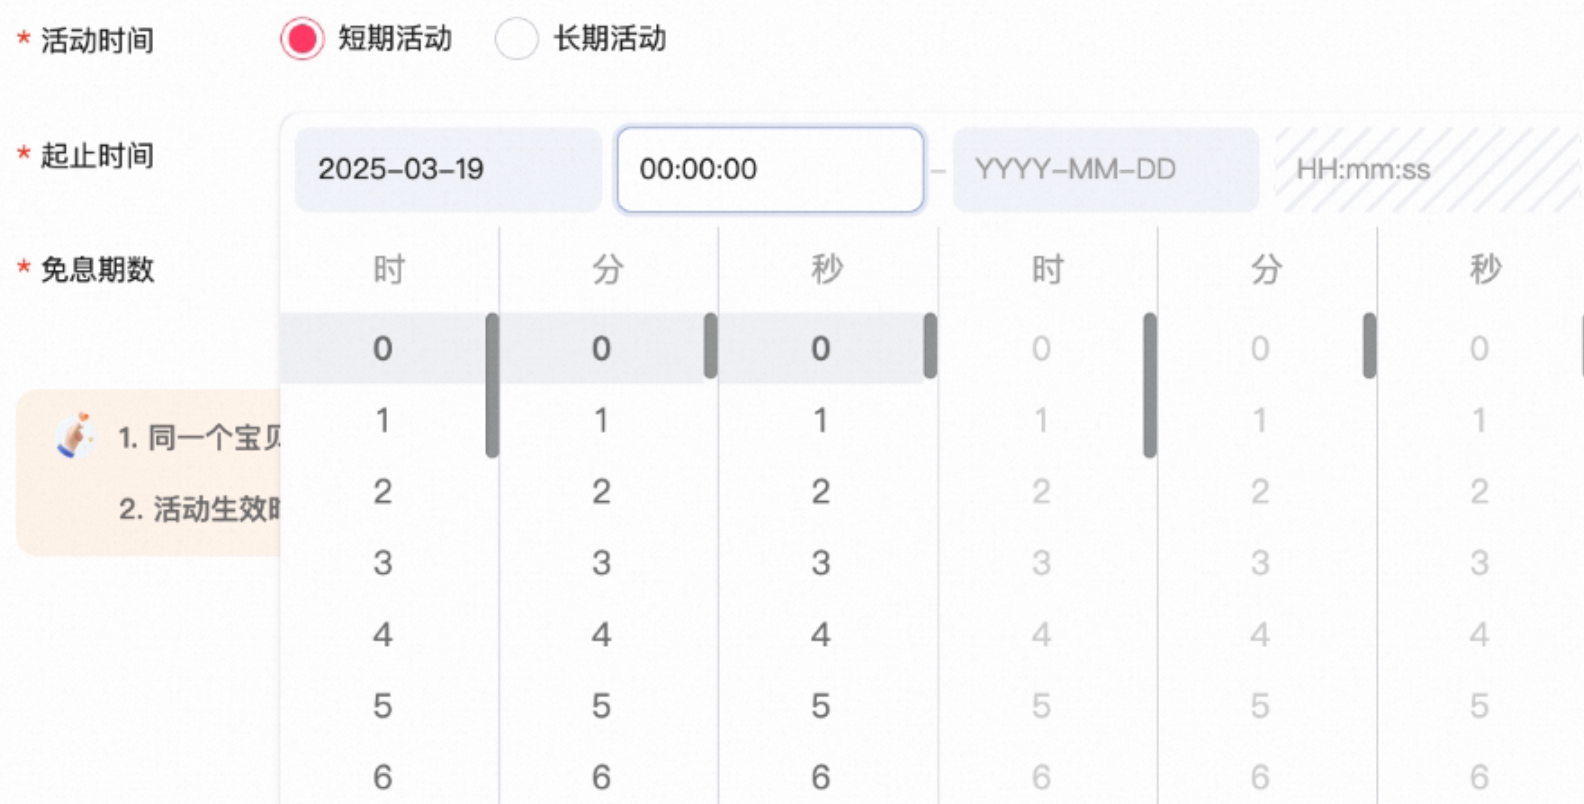
Task: Select the 短期活动 radio button
Action: (302, 39)
